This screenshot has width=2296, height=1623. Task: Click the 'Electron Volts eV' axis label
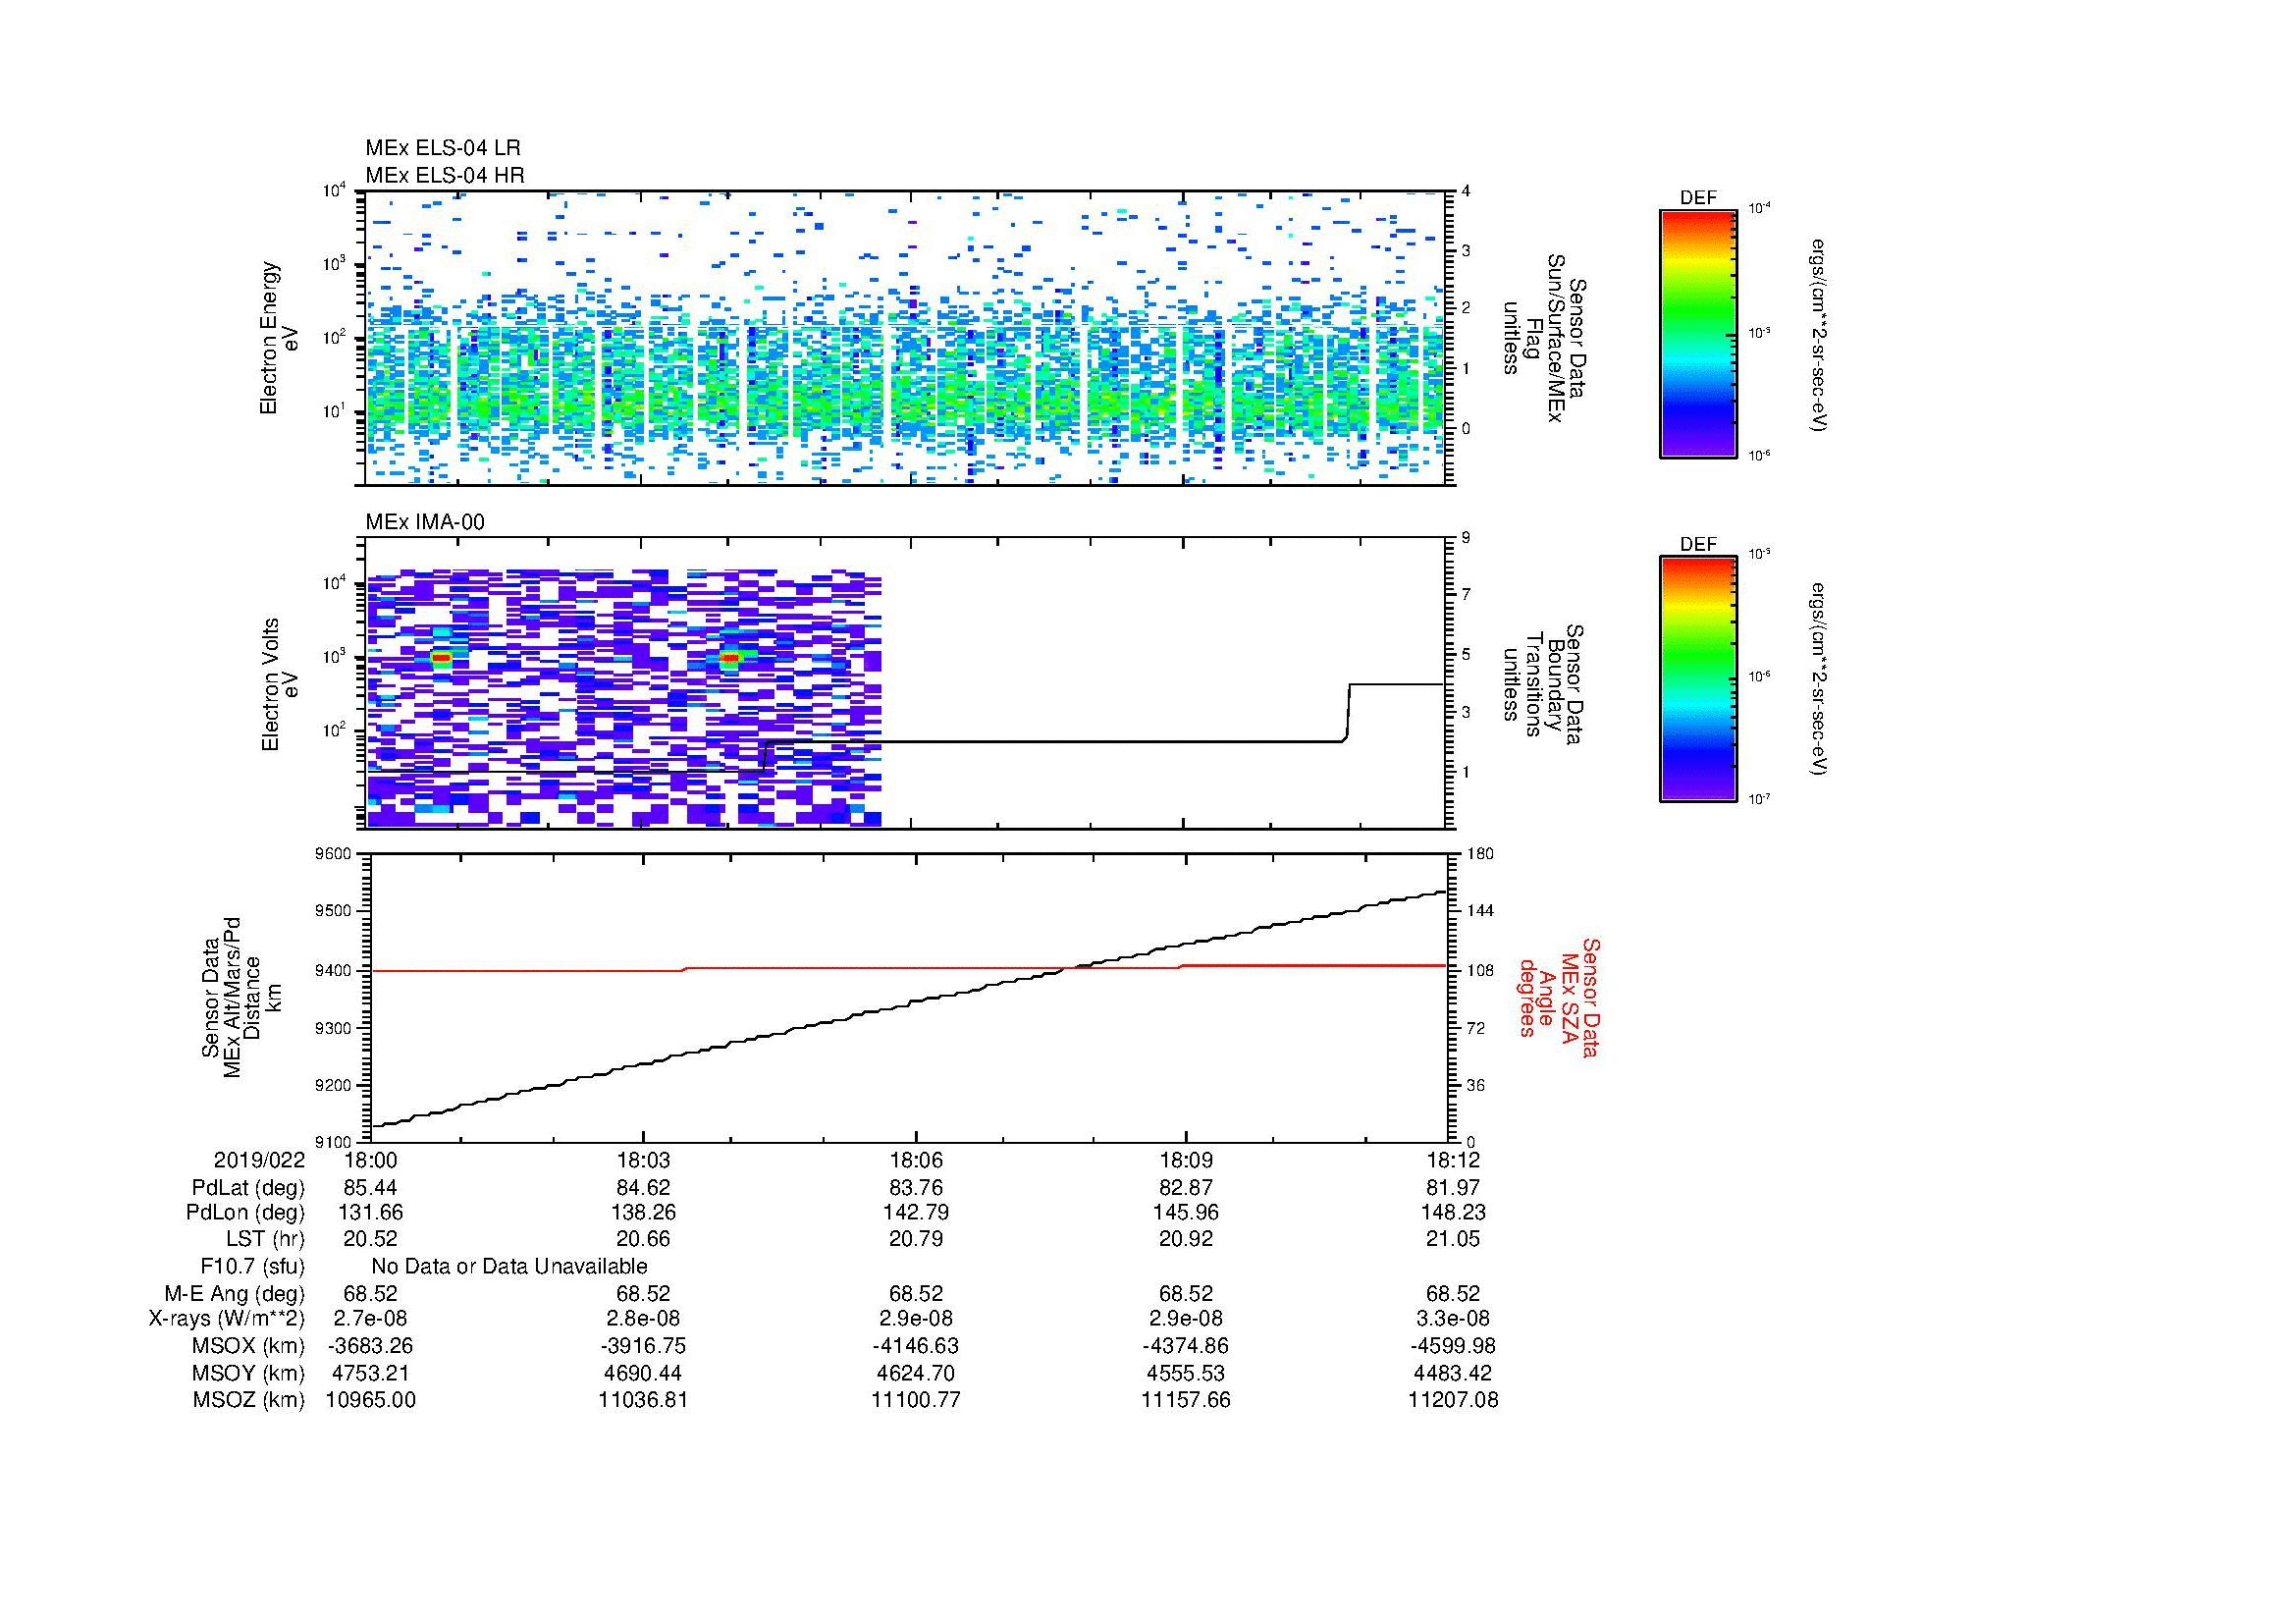pyautogui.click(x=279, y=684)
